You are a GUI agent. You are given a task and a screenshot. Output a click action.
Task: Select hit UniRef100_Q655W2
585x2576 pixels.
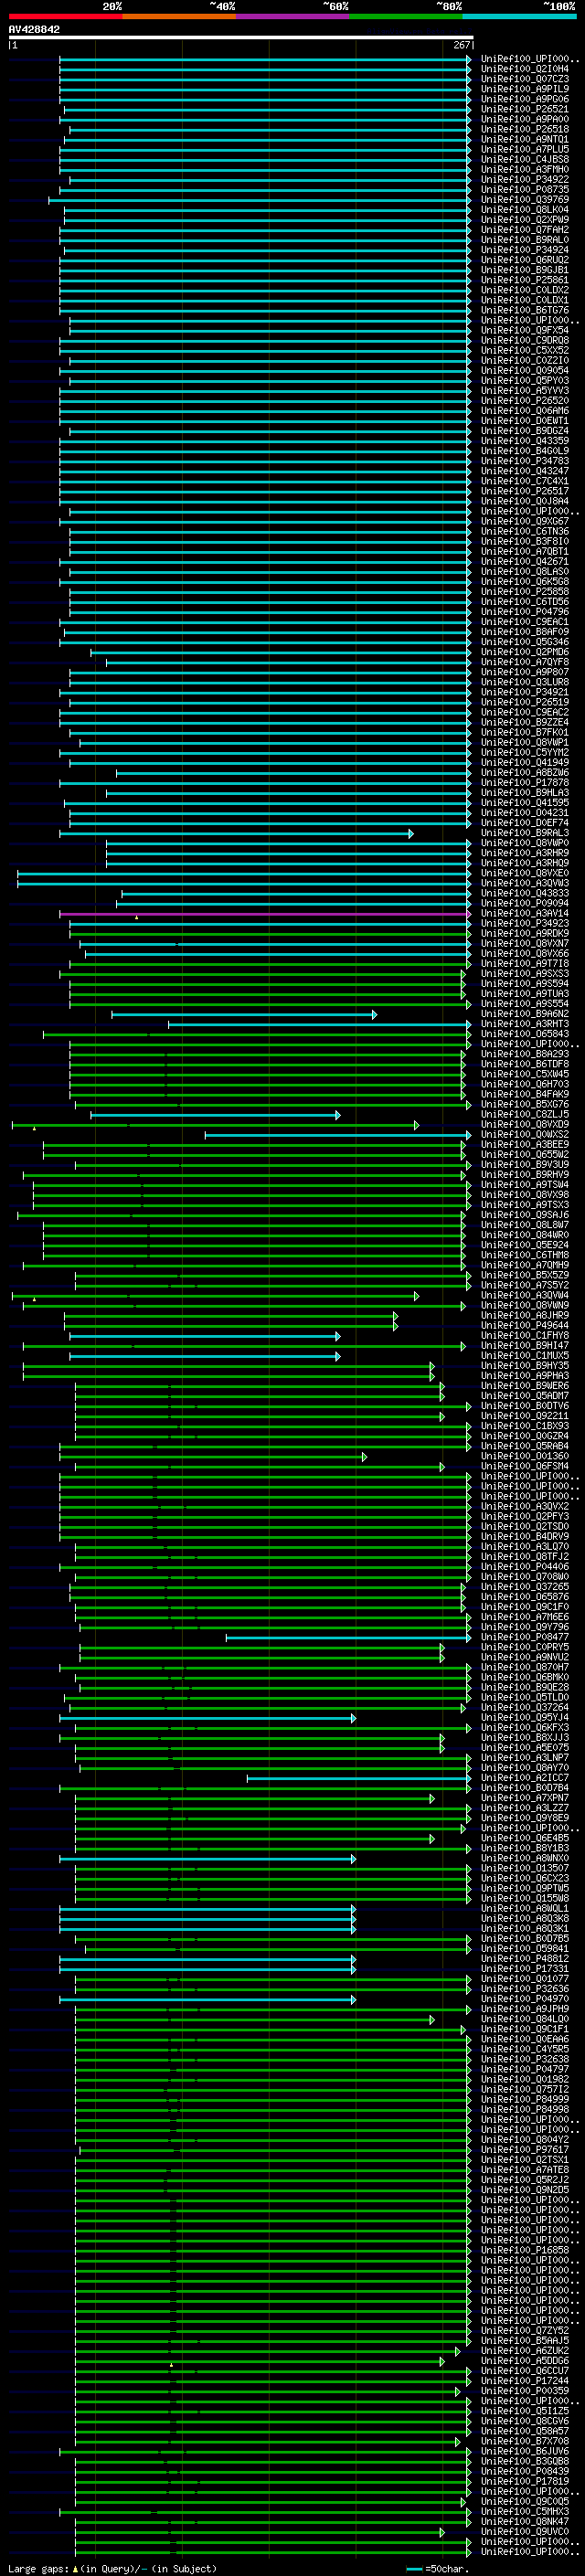(525, 1155)
